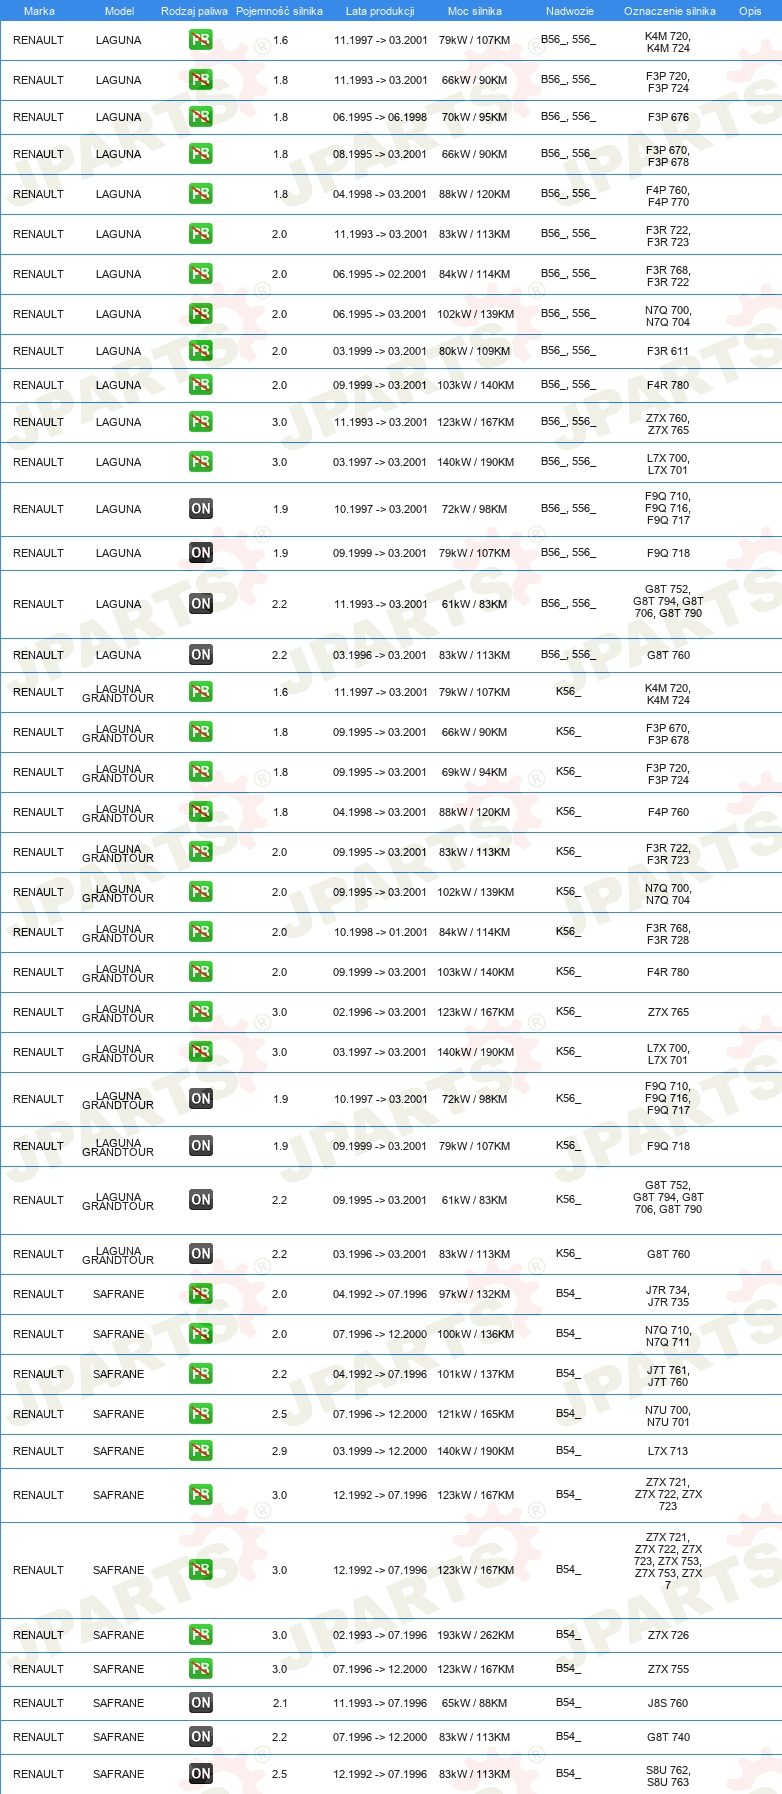Click petrol icon in Laguna F4P 770 row
Image resolution: width=782 pixels, height=1794 pixels.
201,194
